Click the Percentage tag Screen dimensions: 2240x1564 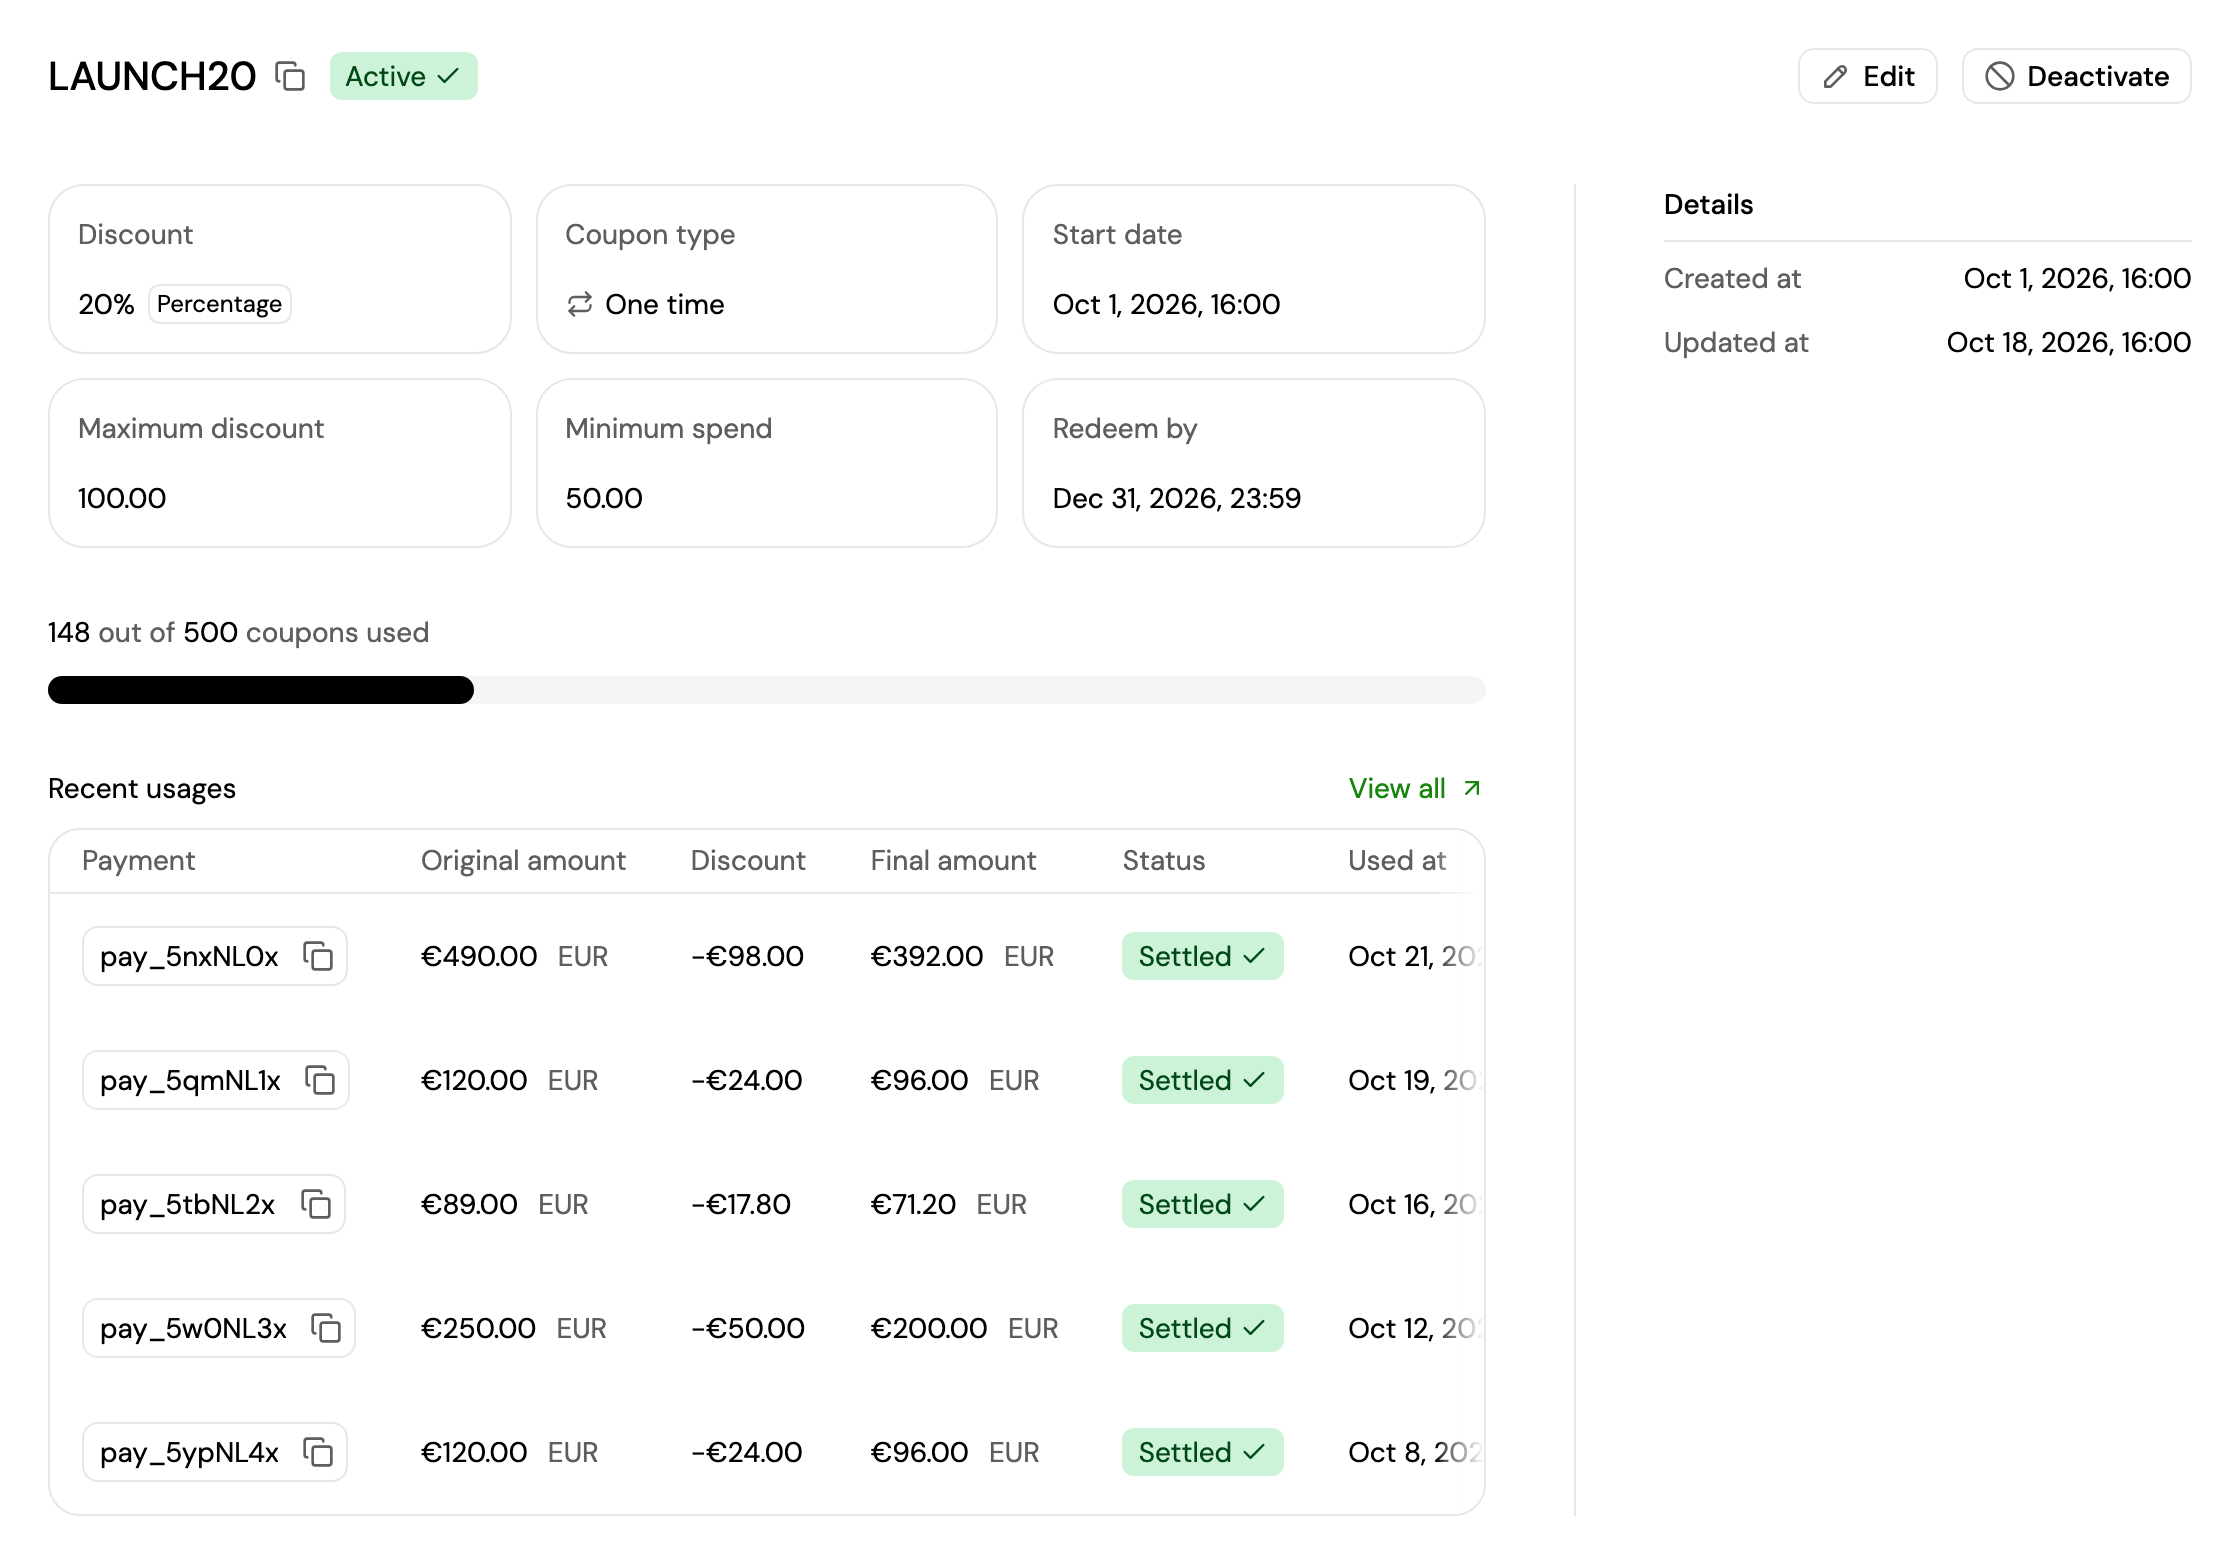tap(219, 304)
